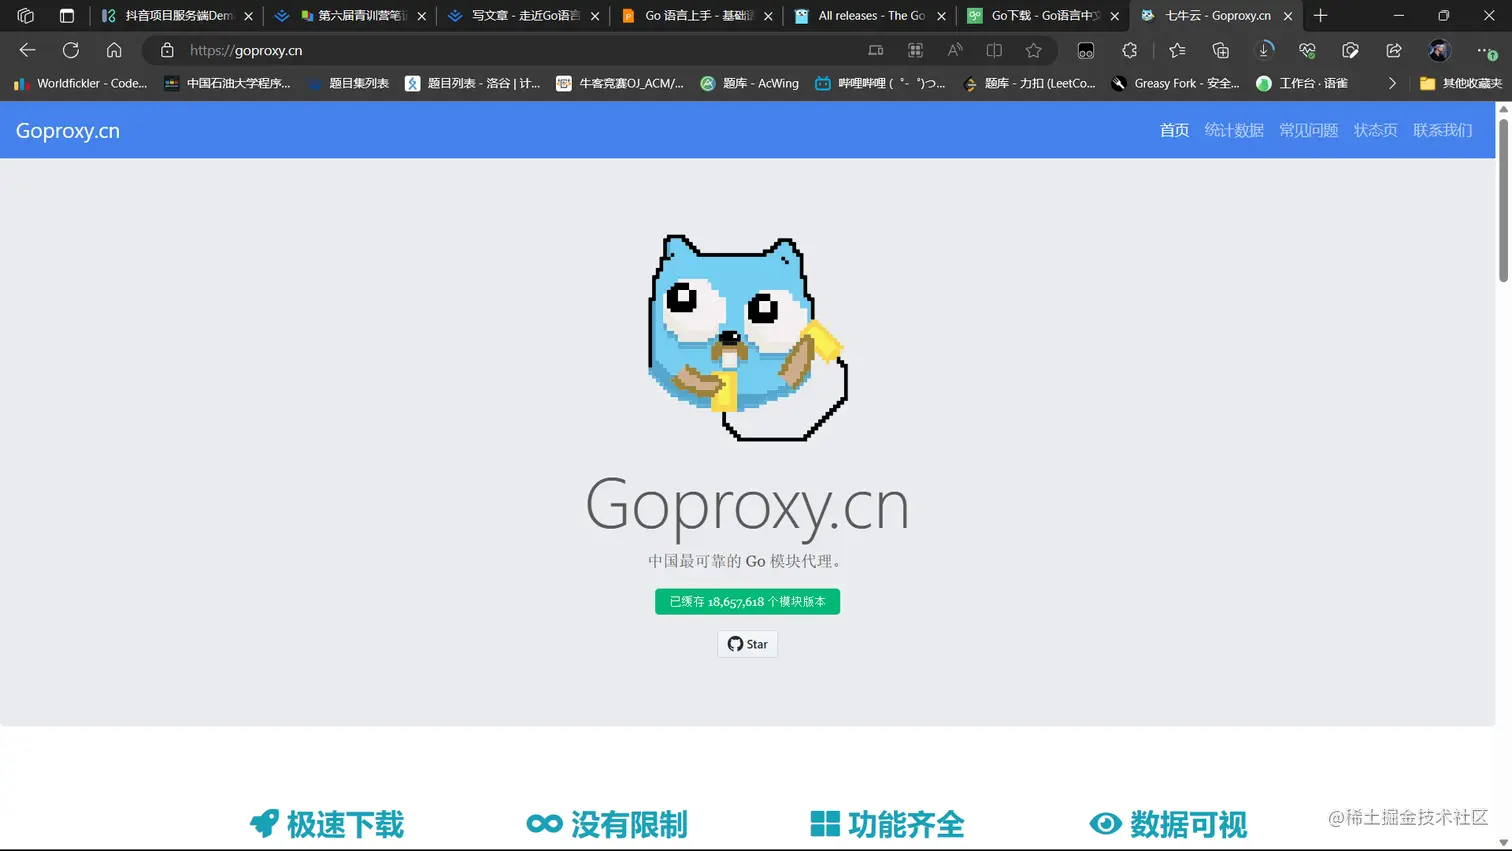Enter Immersive Reader book icon
This screenshot has width=1512, height=851.
coord(994,50)
